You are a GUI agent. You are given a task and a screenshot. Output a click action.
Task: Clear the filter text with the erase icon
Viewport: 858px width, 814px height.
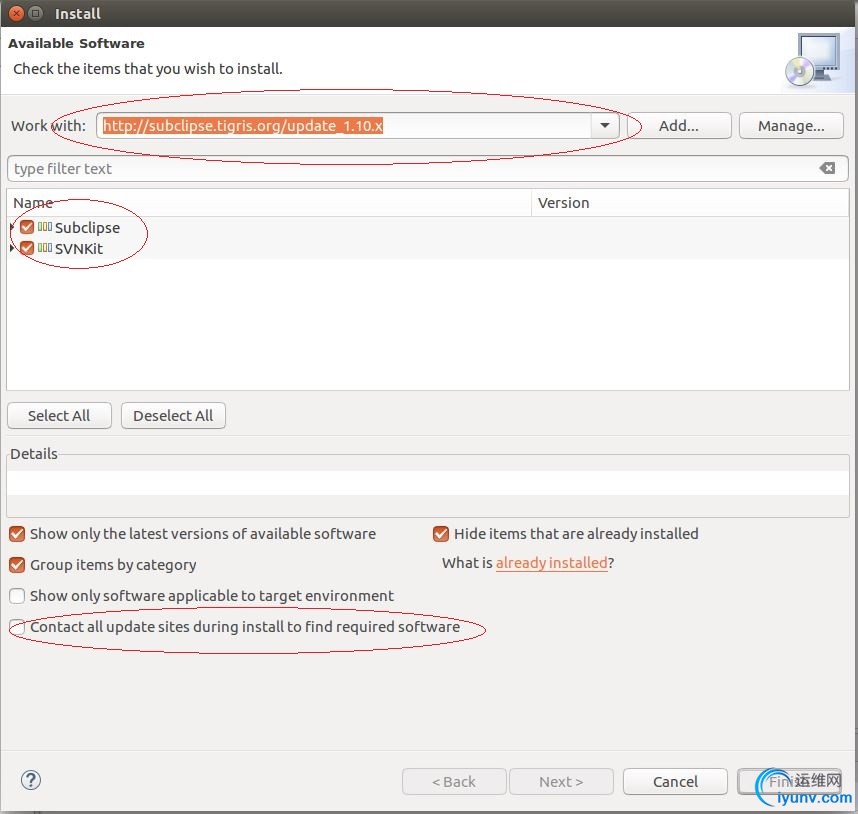827,168
